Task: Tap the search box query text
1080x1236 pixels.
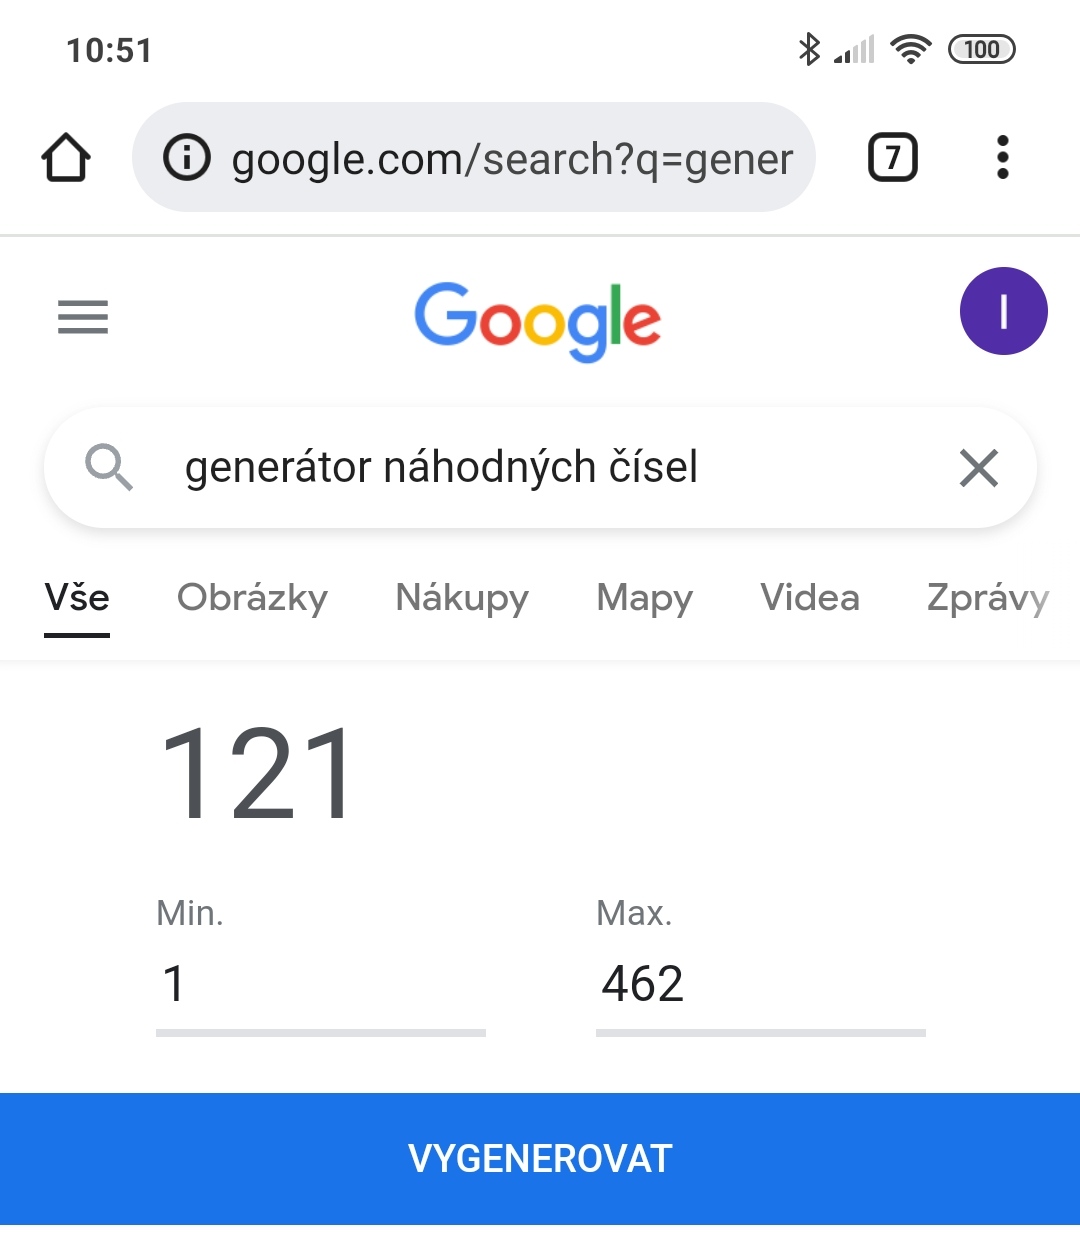Action: pyautogui.click(x=441, y=467)
